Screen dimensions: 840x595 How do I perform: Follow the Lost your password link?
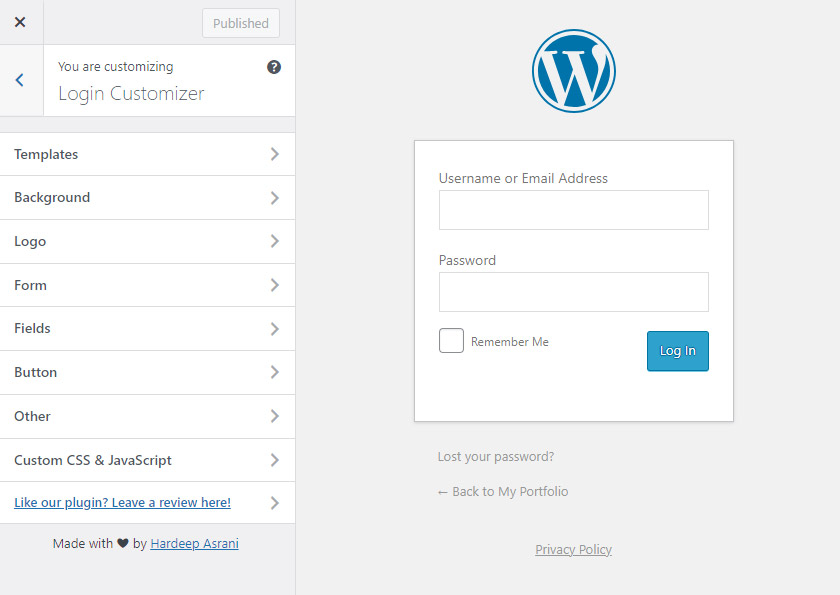[x=495, y=457]
